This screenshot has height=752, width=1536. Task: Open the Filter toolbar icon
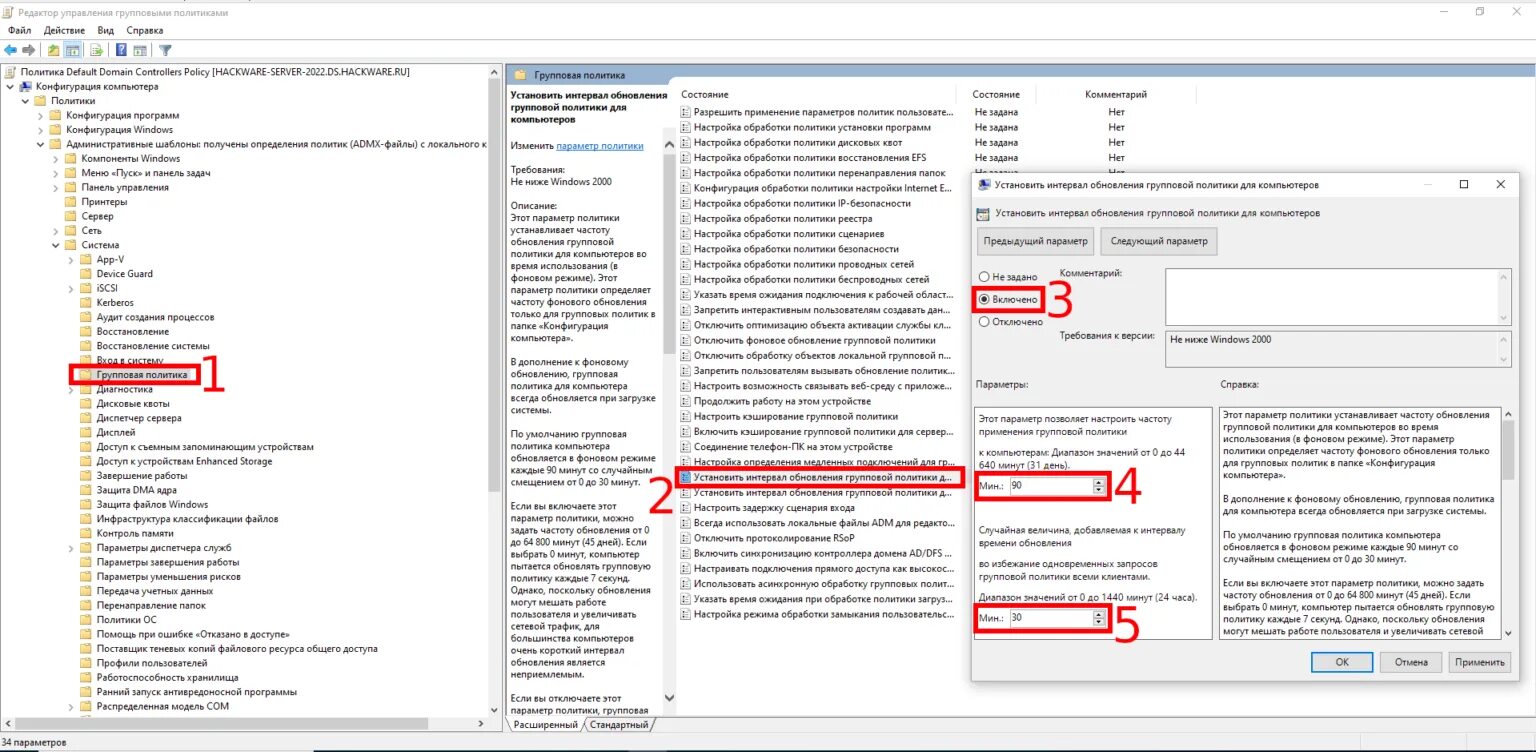coord(163,50)
